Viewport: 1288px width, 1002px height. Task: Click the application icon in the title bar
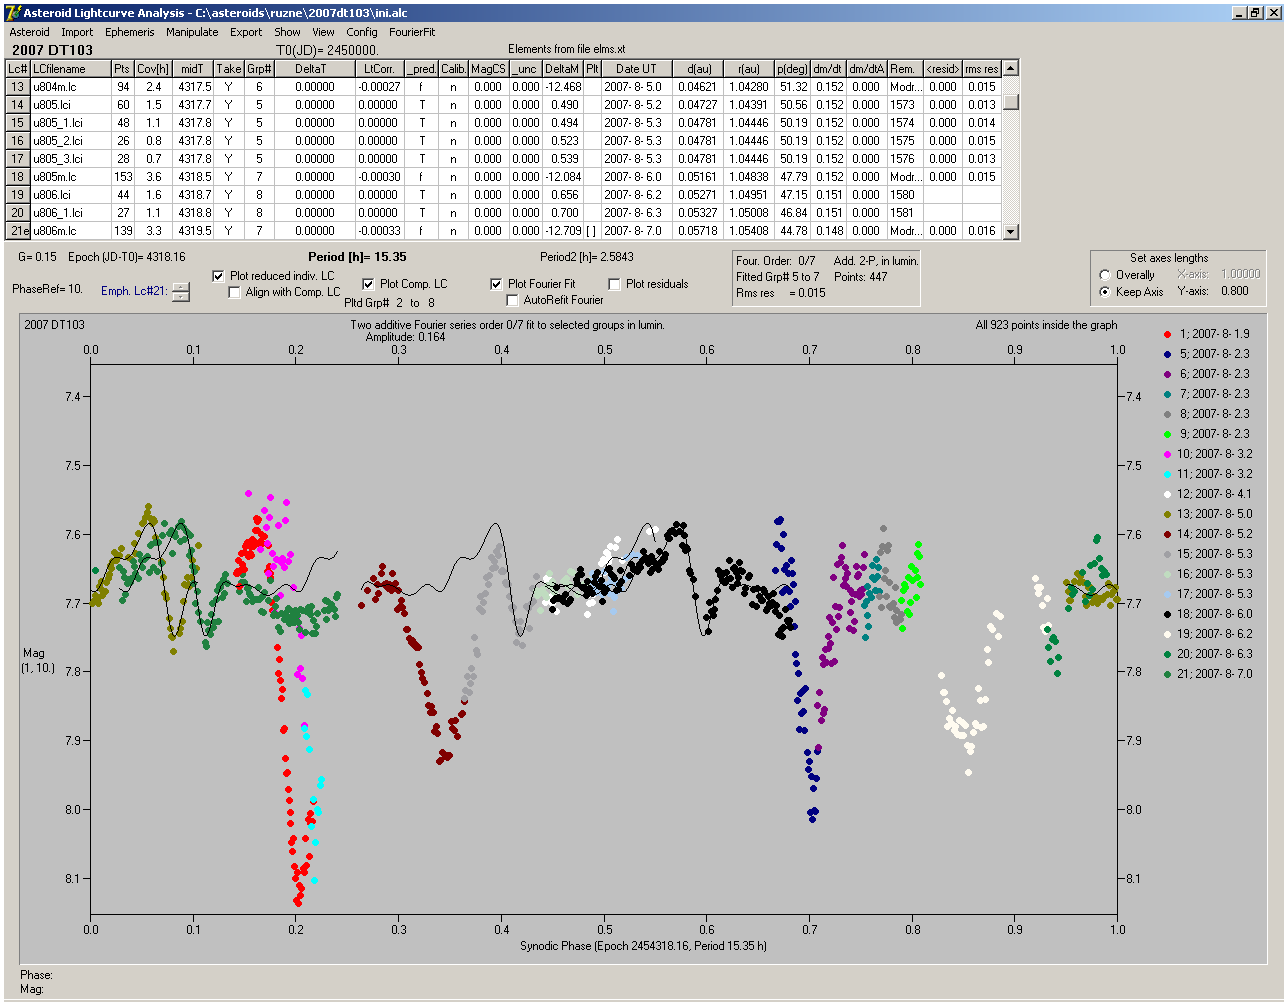[13, 13]
